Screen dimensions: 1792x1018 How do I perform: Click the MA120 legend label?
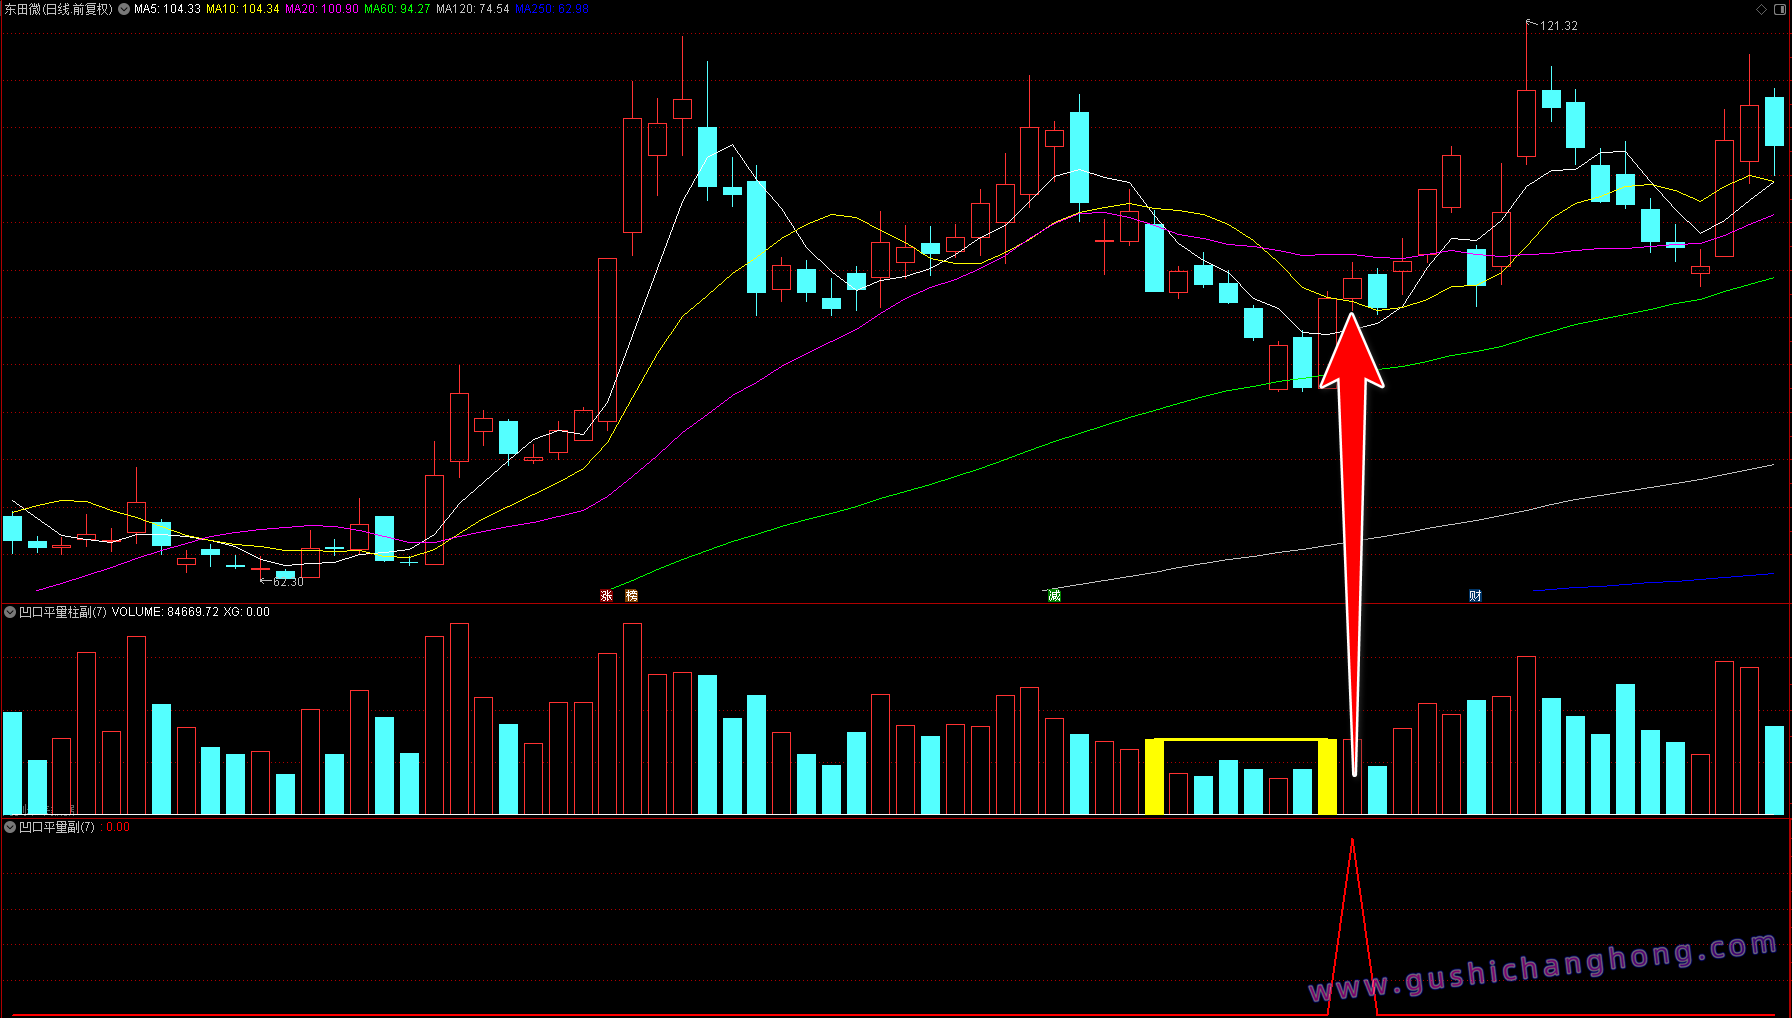[x=473, y=9]
